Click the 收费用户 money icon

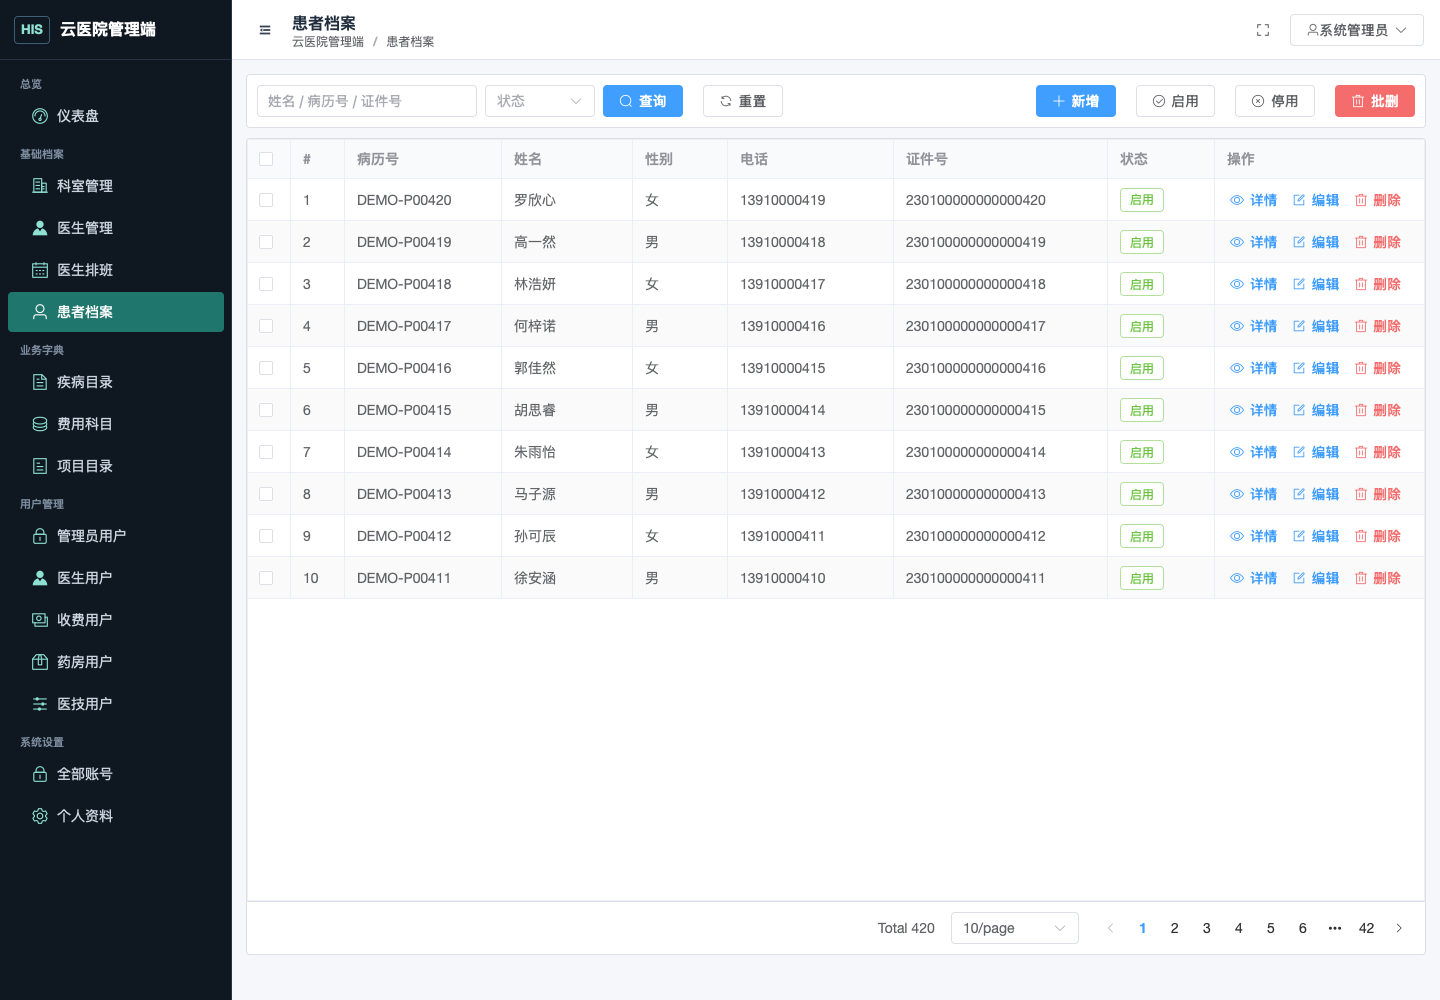pos(40,620)
